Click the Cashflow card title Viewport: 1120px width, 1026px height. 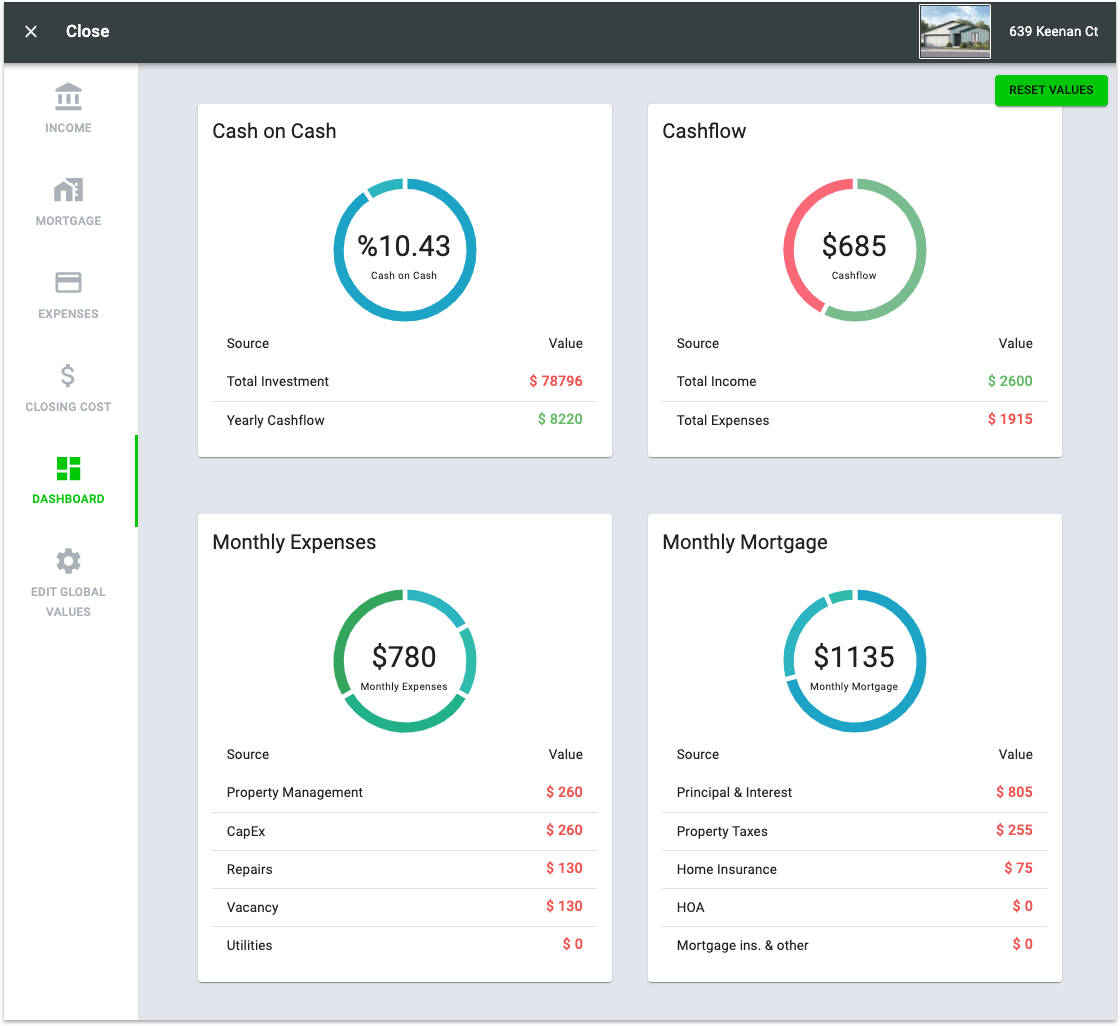click(x=704, y=131)
